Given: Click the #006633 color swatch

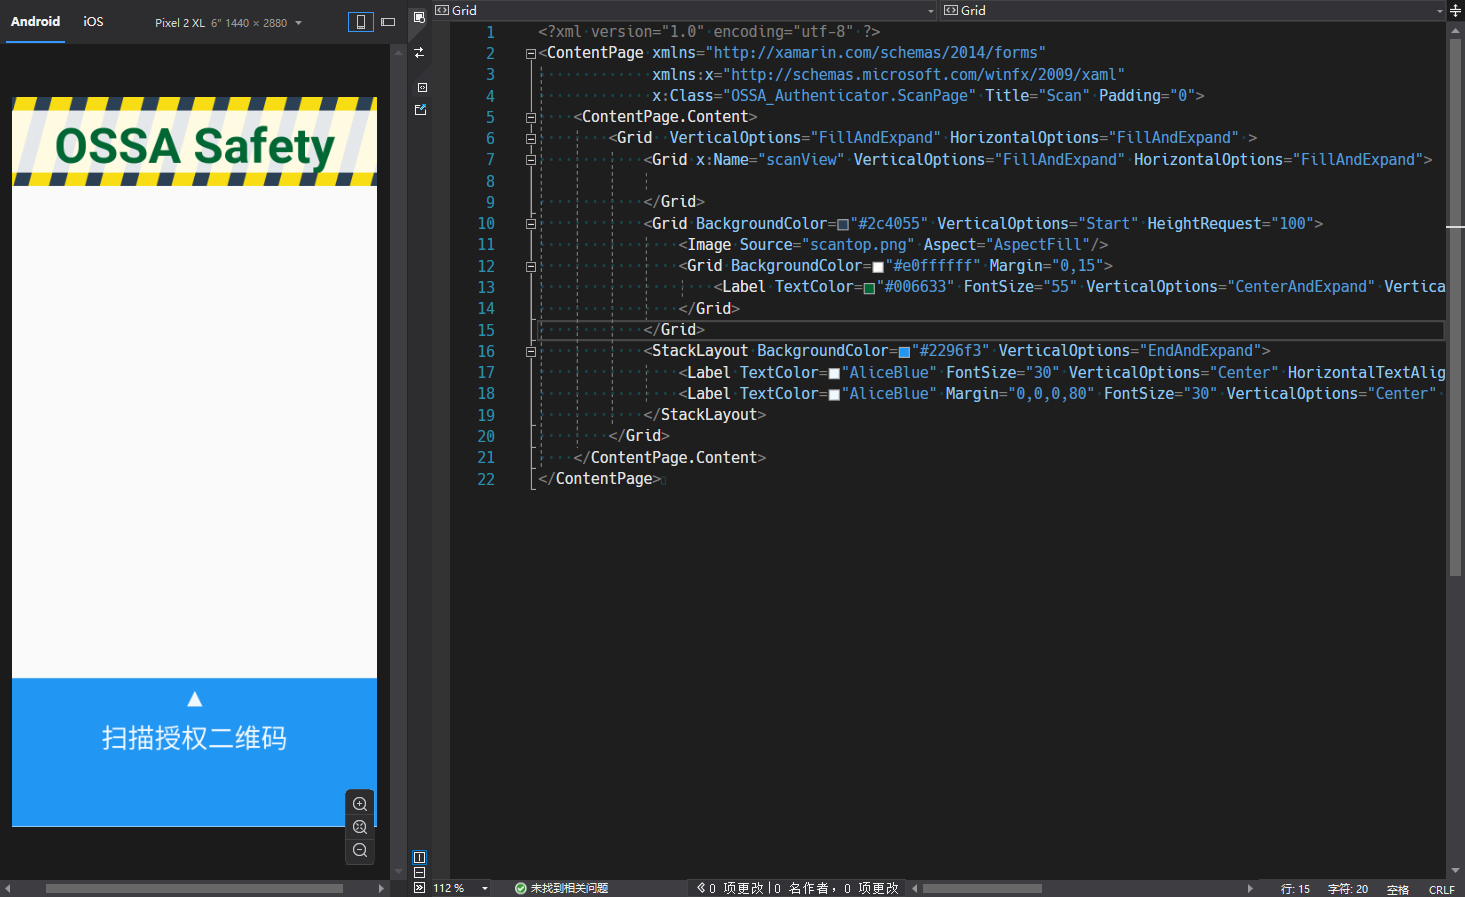Looking at the screenshot, I should click(869, 289).
